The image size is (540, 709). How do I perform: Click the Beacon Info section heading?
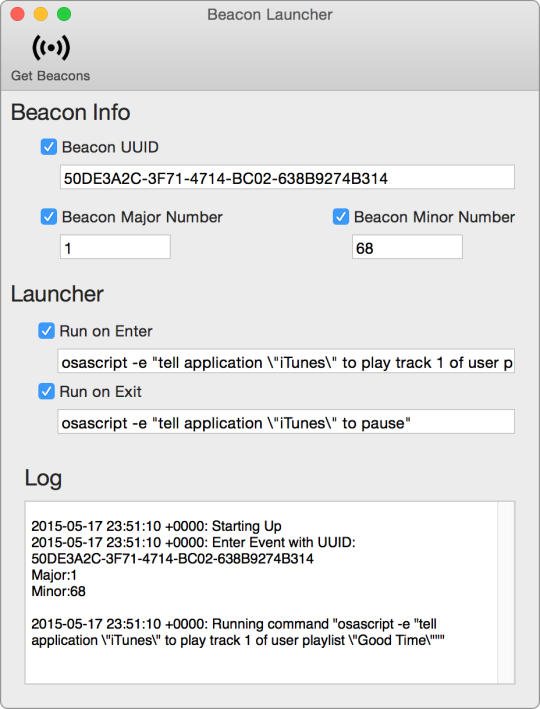tap(71, 112)
